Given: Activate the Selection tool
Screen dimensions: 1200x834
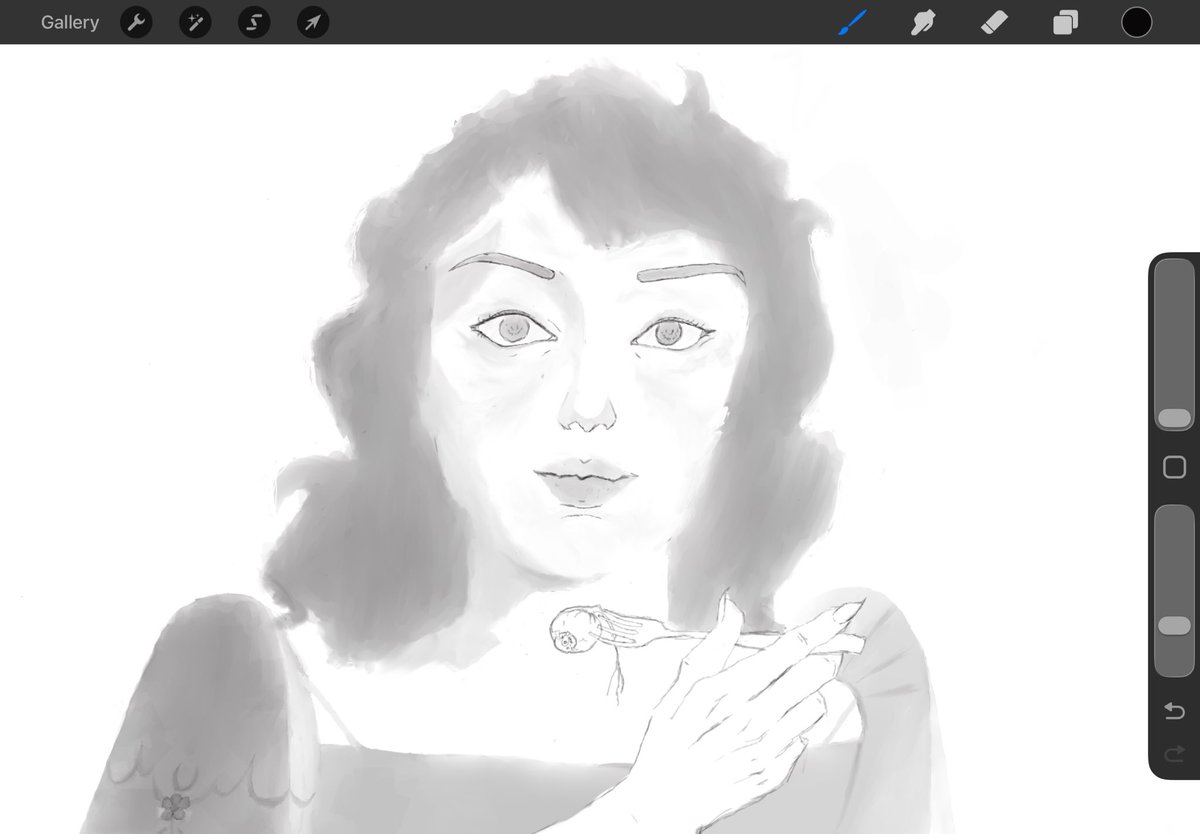Looking at the screenshot, I should pos(254,22).
